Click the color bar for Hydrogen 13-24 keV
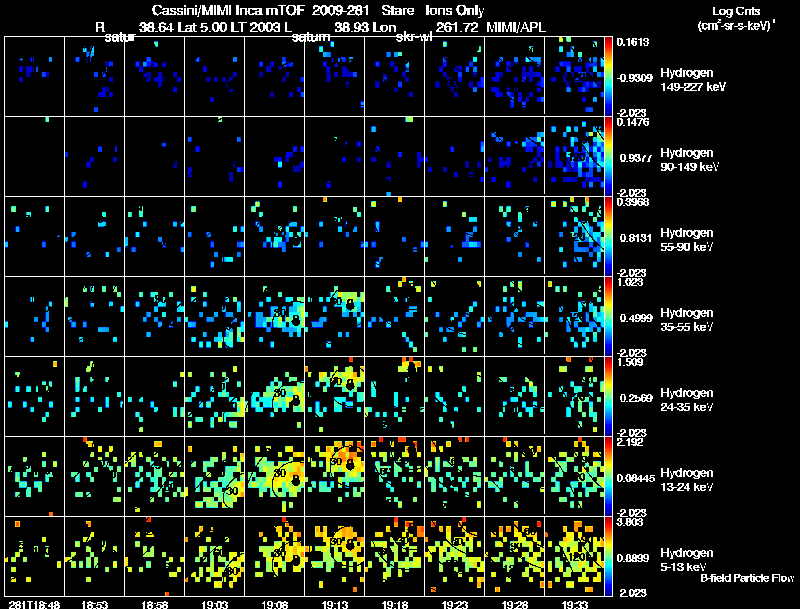800x609 pixels. tap(608, 477)
